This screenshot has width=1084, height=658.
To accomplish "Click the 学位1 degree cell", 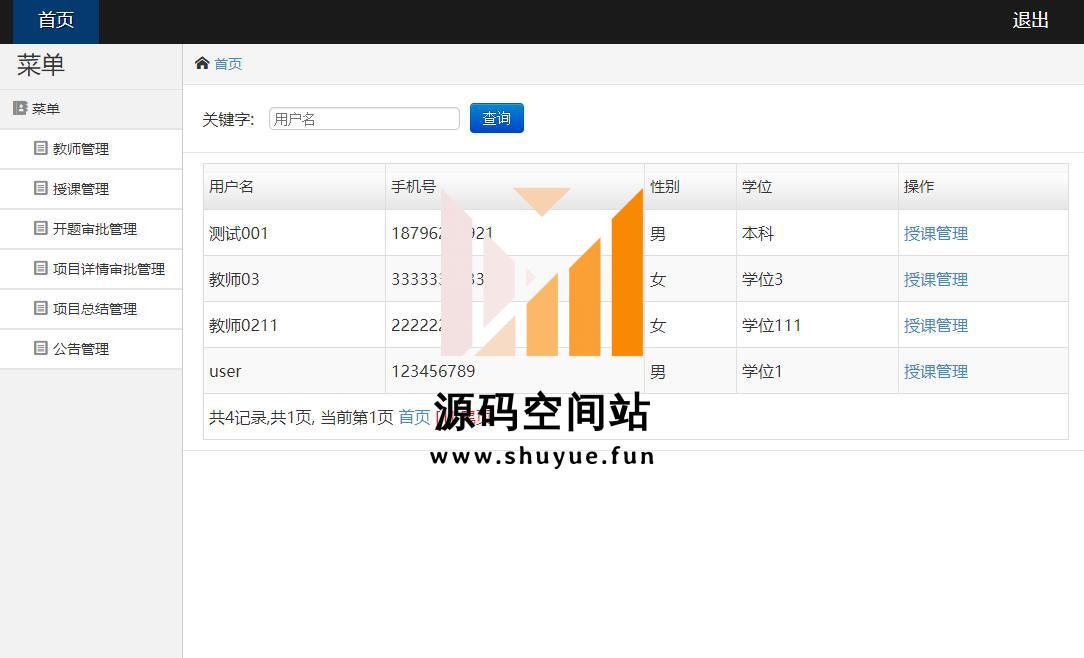I will click(817, 371).
